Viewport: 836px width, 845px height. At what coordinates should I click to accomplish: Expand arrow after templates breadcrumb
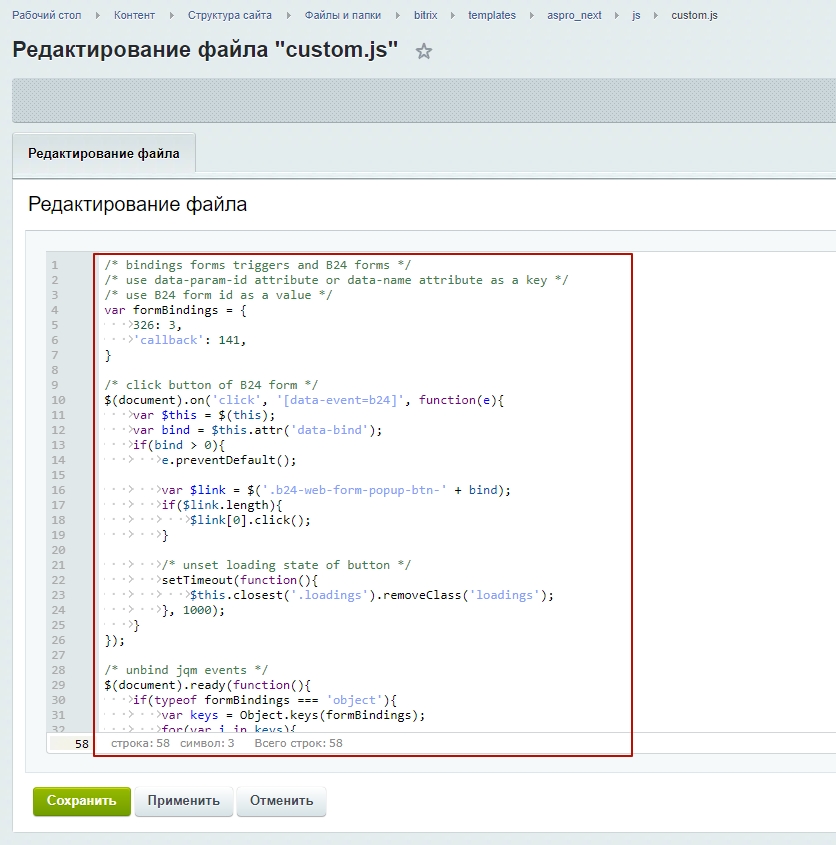click(532, 16)
